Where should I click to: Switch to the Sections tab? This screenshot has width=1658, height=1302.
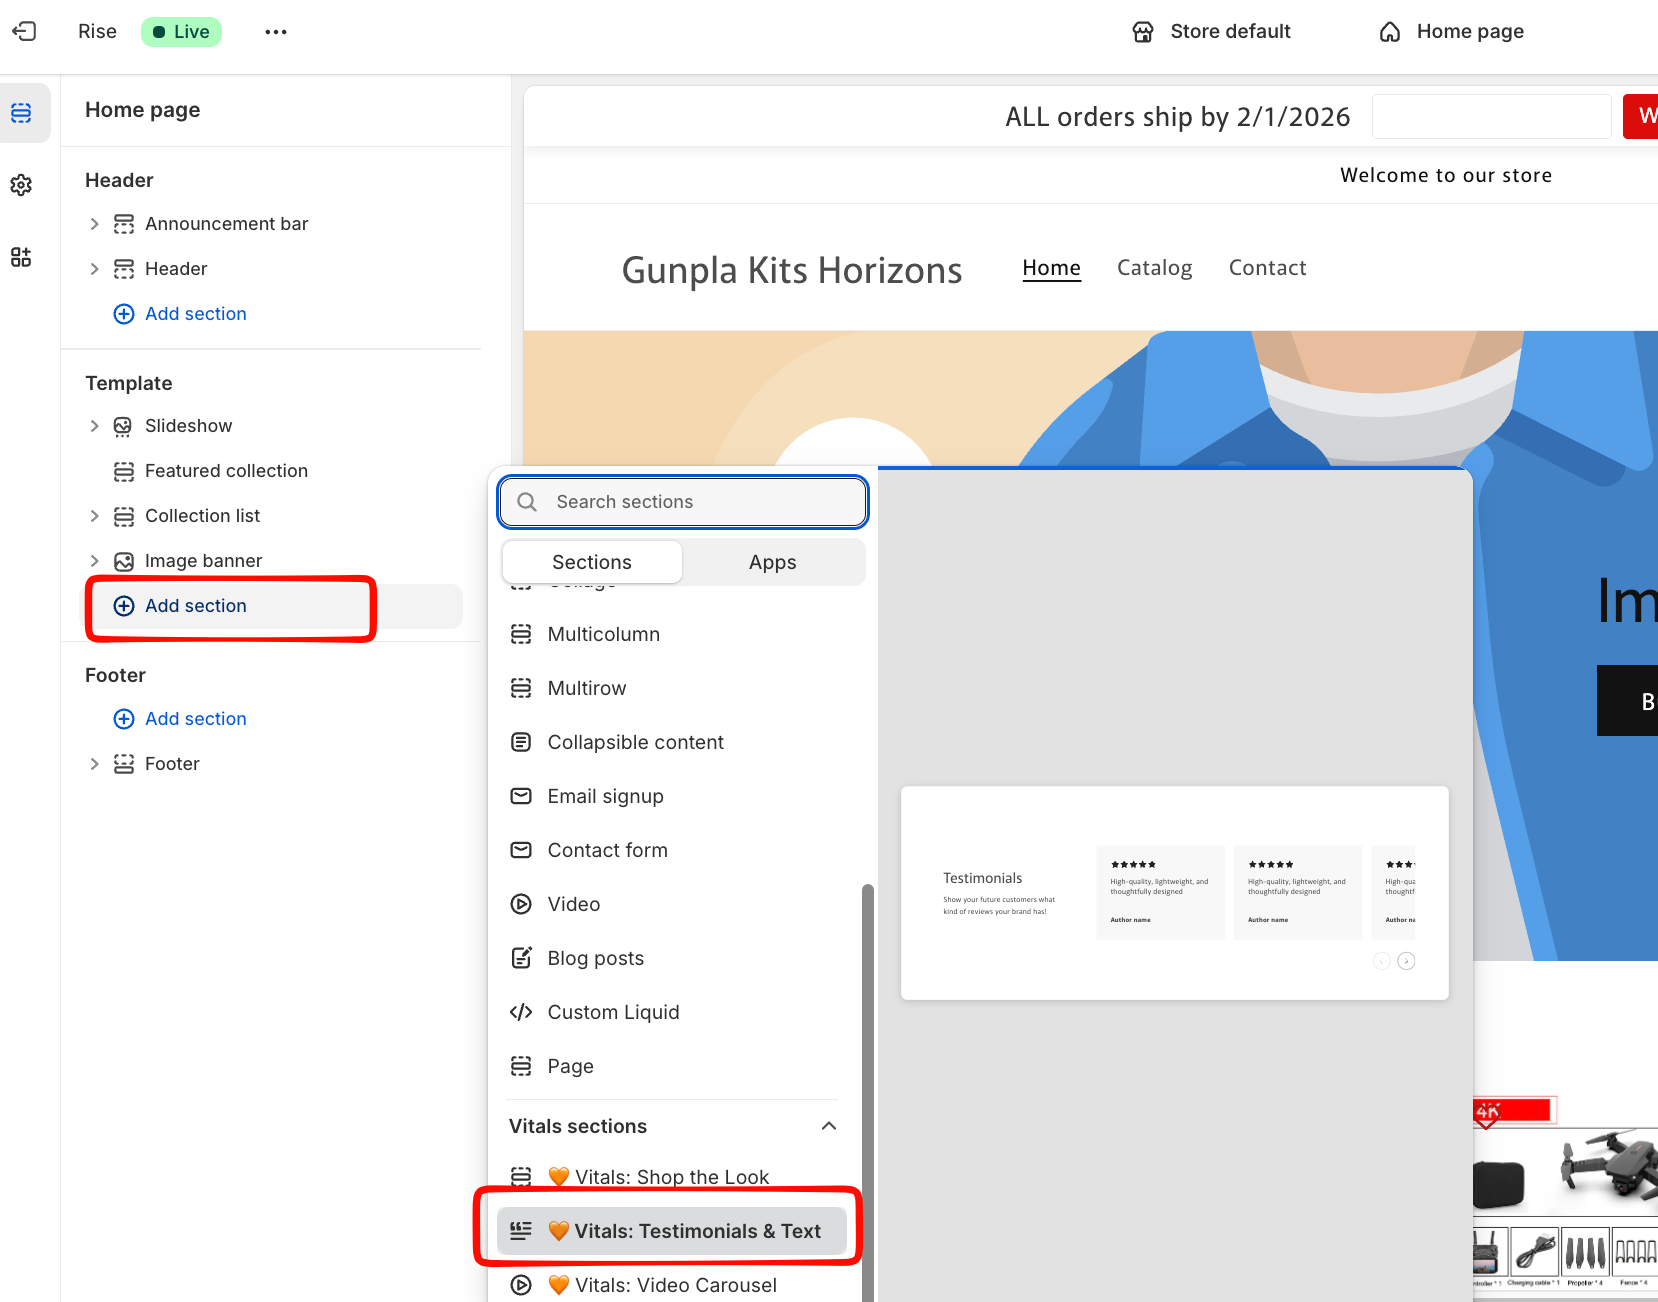pyautogui.click(x=592, y=562)
